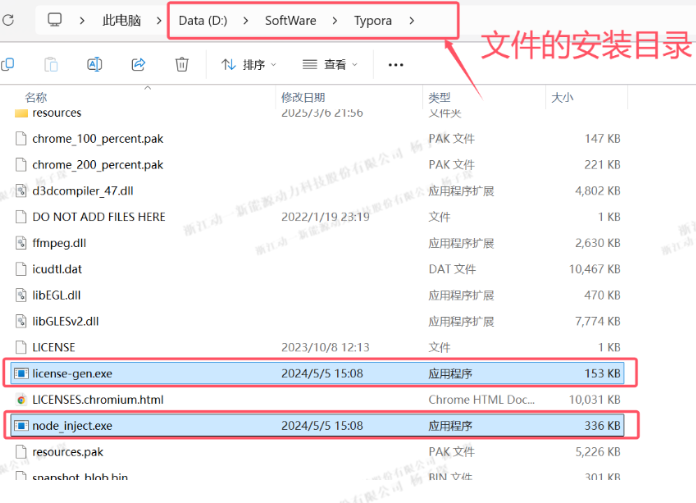
Task: Click the 2023/10/8 12:13 date cell
Action: pos(325,348)
